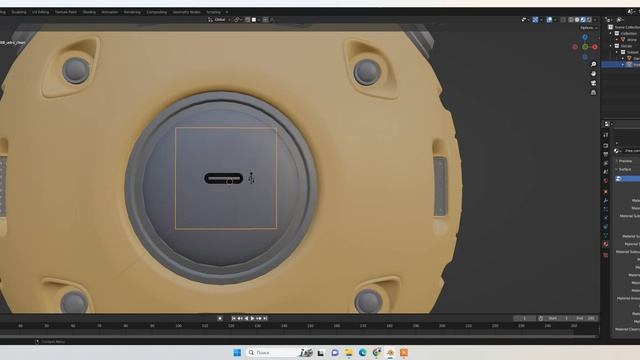Jump to the timeline end frame
Image resolution: width=640 pixels, height=360 pixels.
tap(265, 318)
